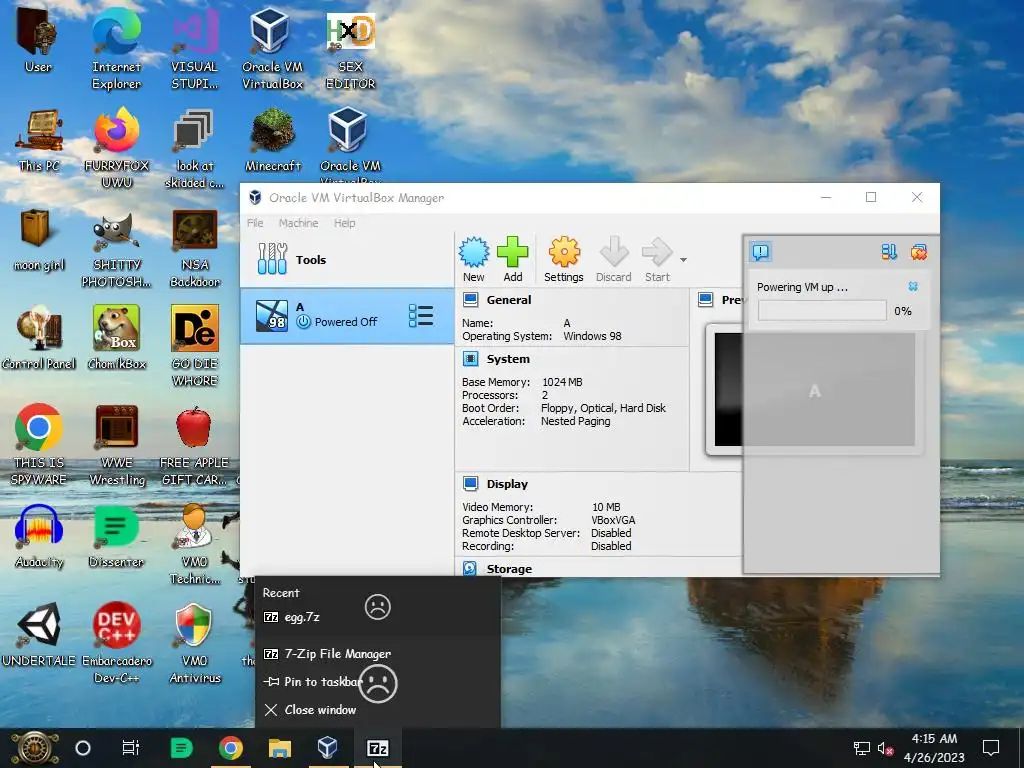Click the Storage section header

pyautogui.click(x=509, y=569)
